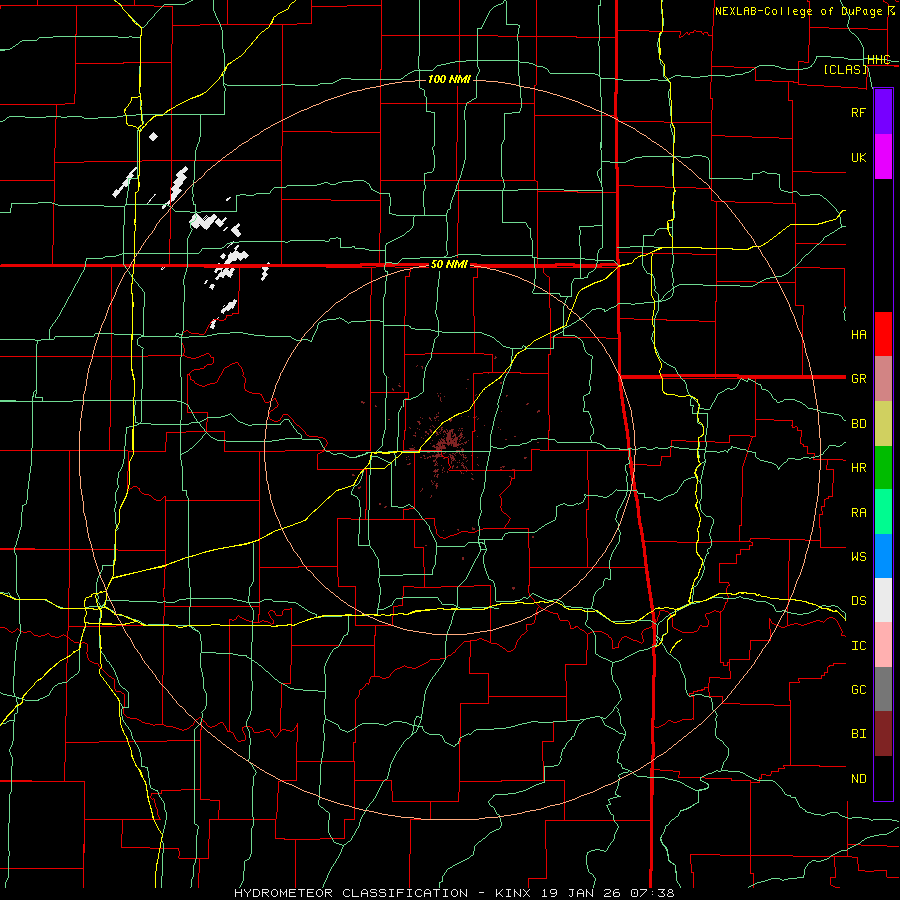Click the UK magenta legend color swatch
900x900 pixels.
point(883,157)
